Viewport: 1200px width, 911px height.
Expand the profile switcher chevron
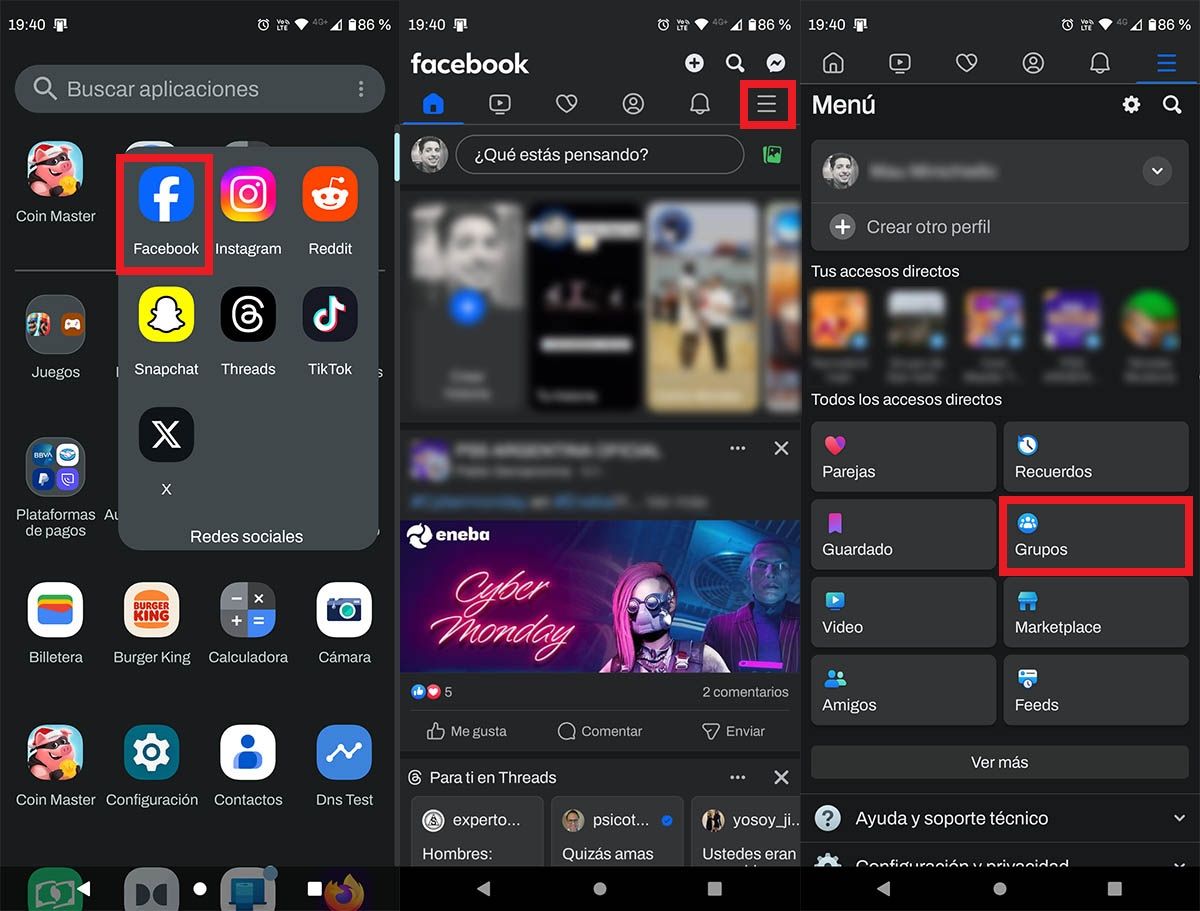(1157, 171)
